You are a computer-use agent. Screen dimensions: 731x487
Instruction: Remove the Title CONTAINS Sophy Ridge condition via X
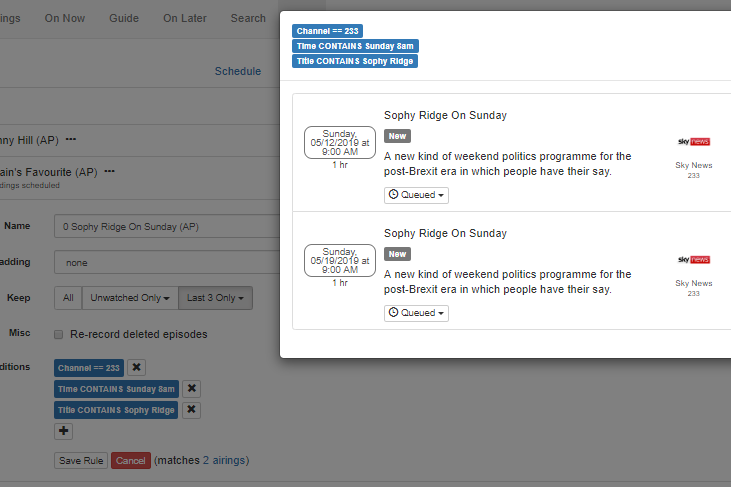192,410
